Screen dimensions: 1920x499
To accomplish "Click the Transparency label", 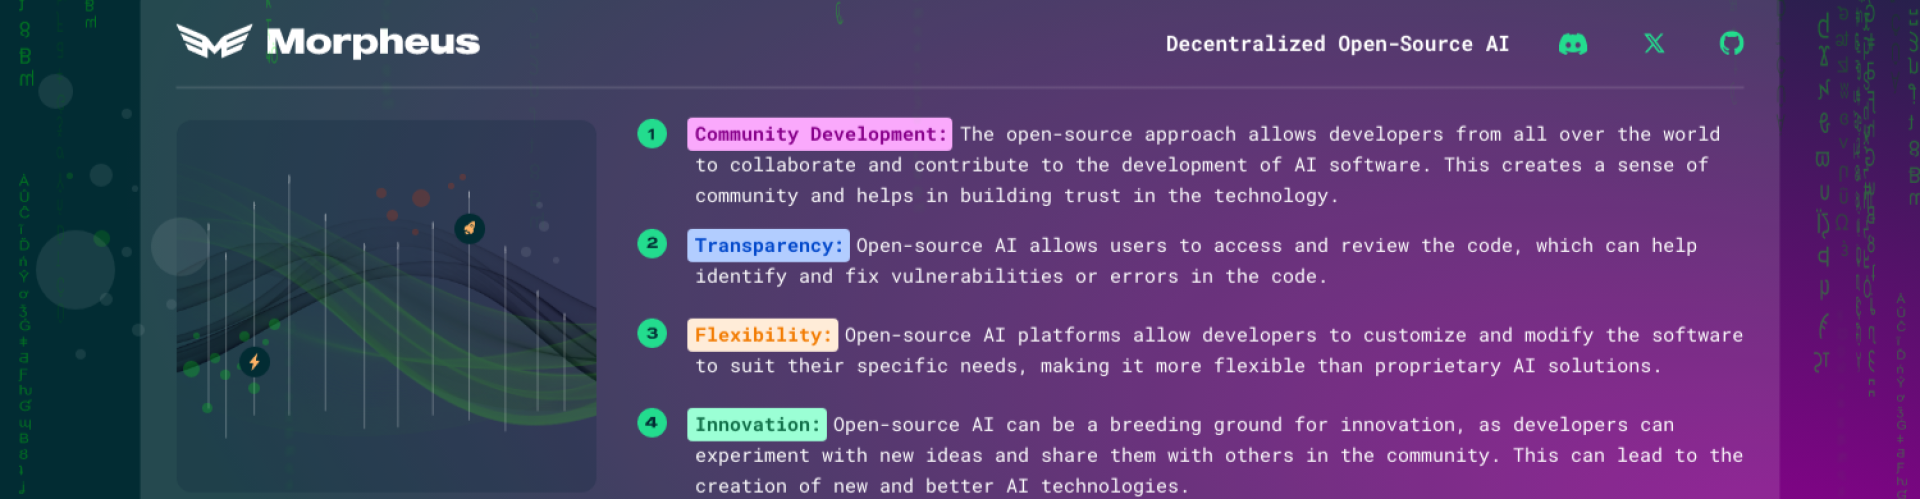I will [x=768, y=245].
